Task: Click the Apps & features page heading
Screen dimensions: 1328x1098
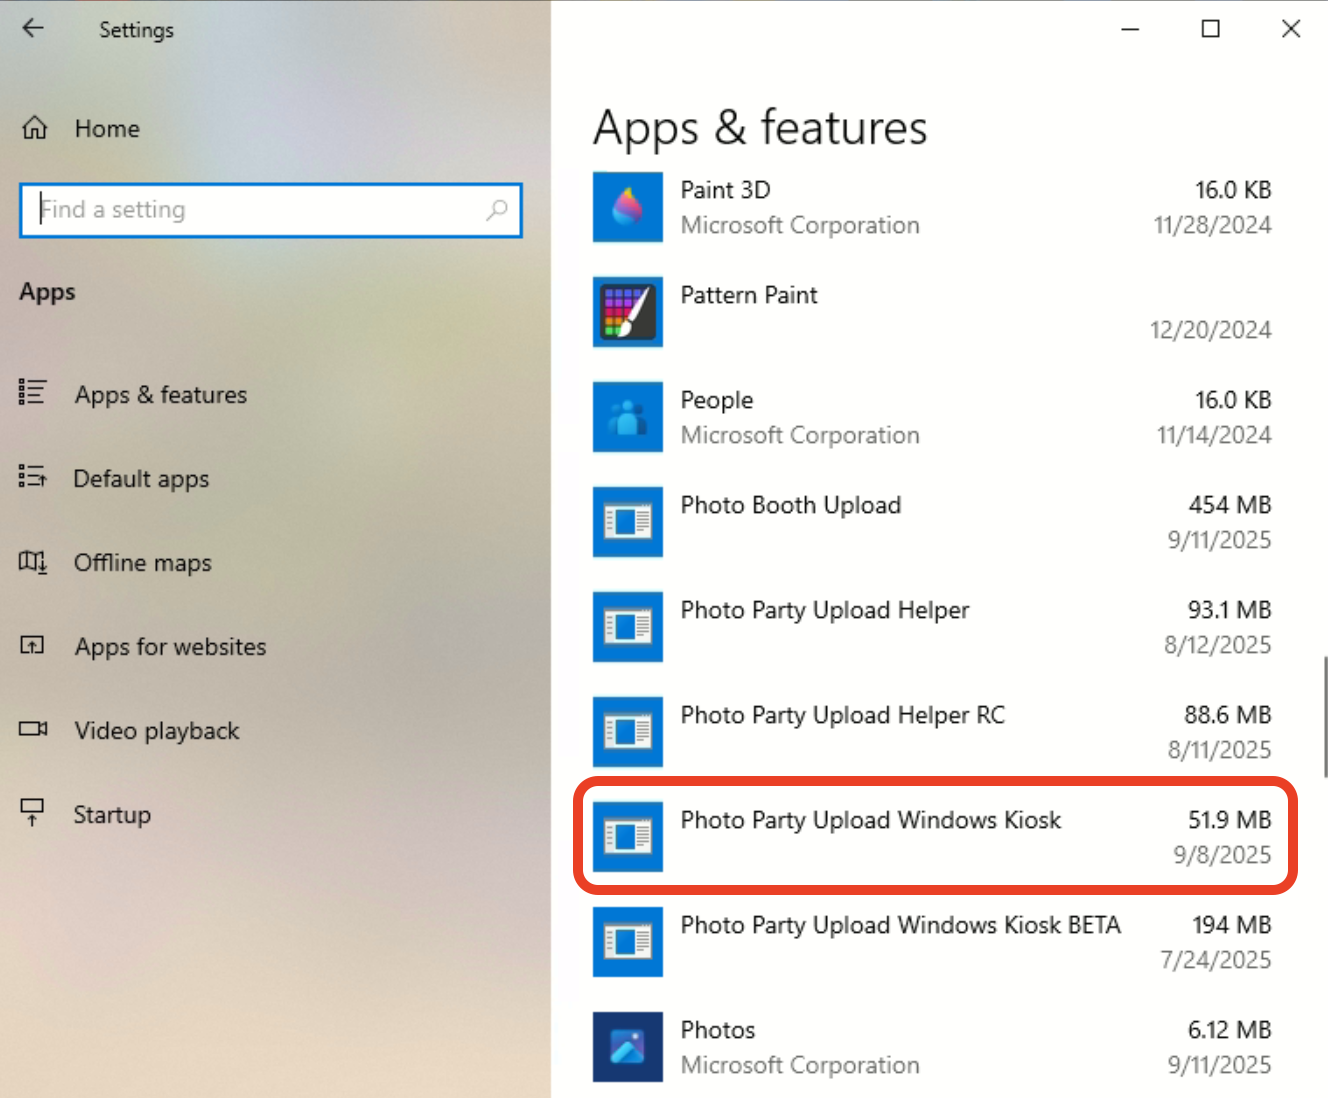Action: [760, 130]
